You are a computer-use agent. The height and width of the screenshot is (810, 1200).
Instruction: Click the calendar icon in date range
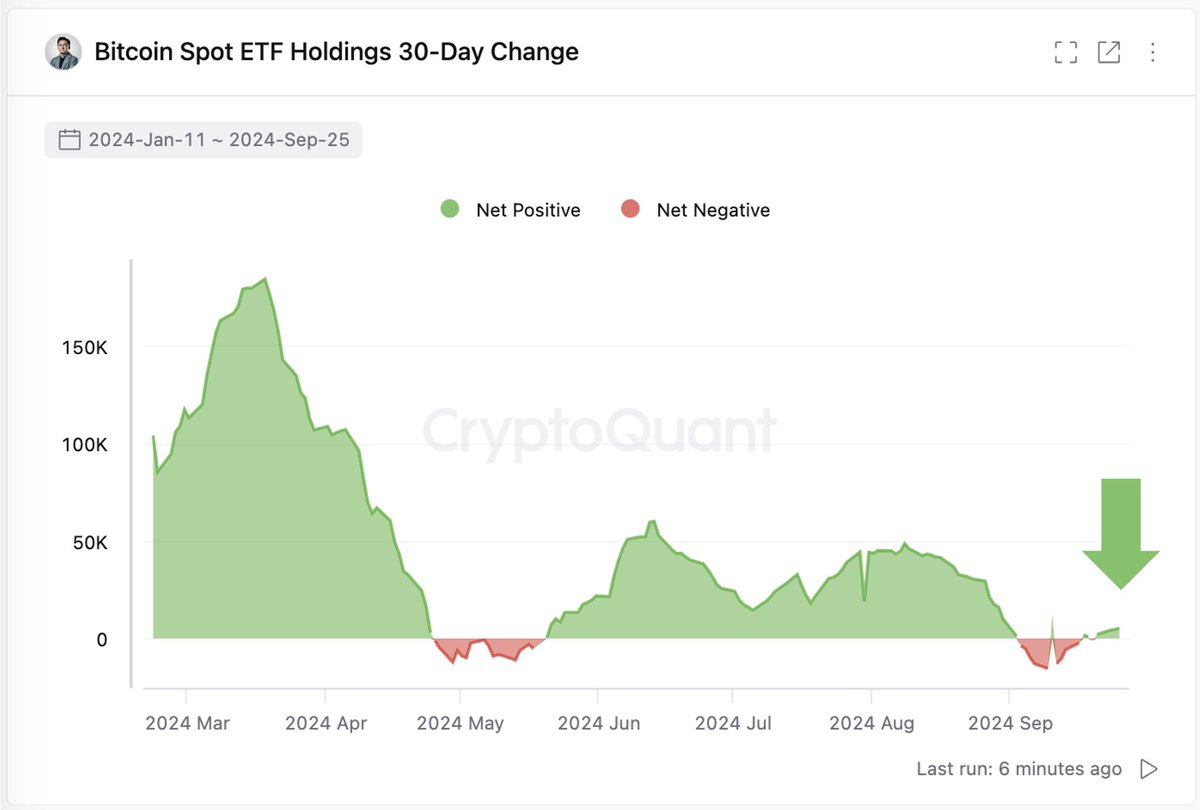69,140
